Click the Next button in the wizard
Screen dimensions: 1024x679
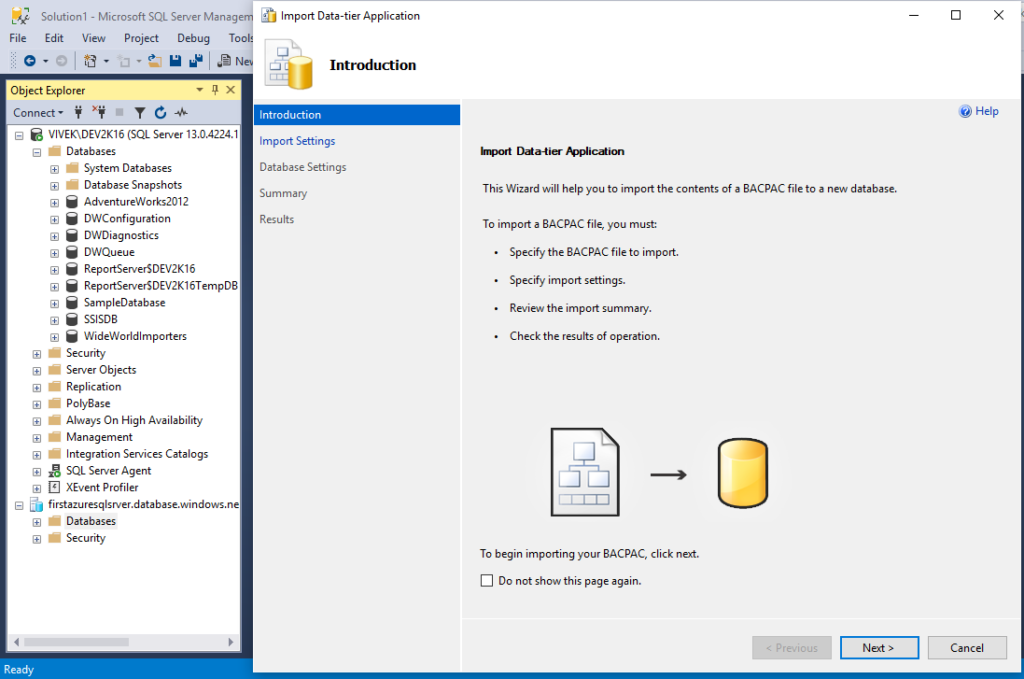(879, 647)
